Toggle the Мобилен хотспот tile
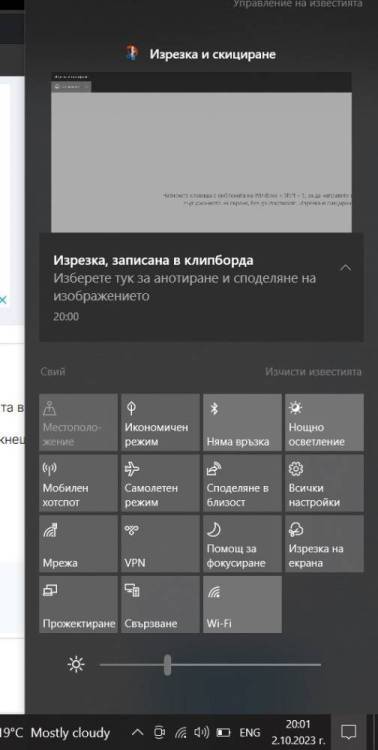 pyautogui.click(x=78, y=483)
